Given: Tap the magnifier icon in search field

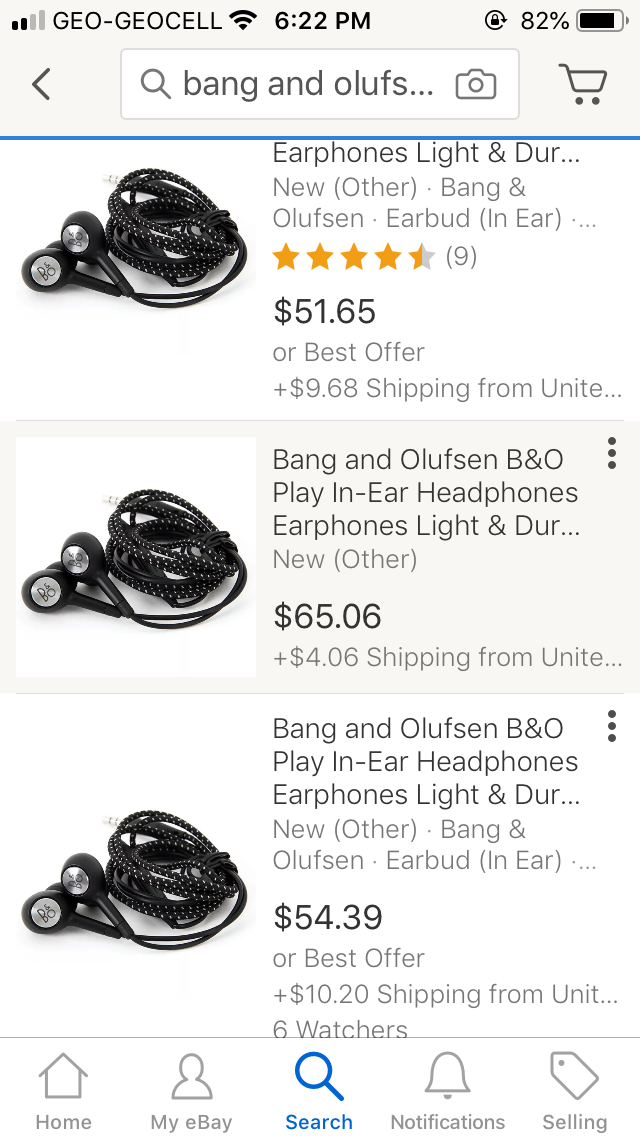Looking at the screenshot, I should pos(155,84).
